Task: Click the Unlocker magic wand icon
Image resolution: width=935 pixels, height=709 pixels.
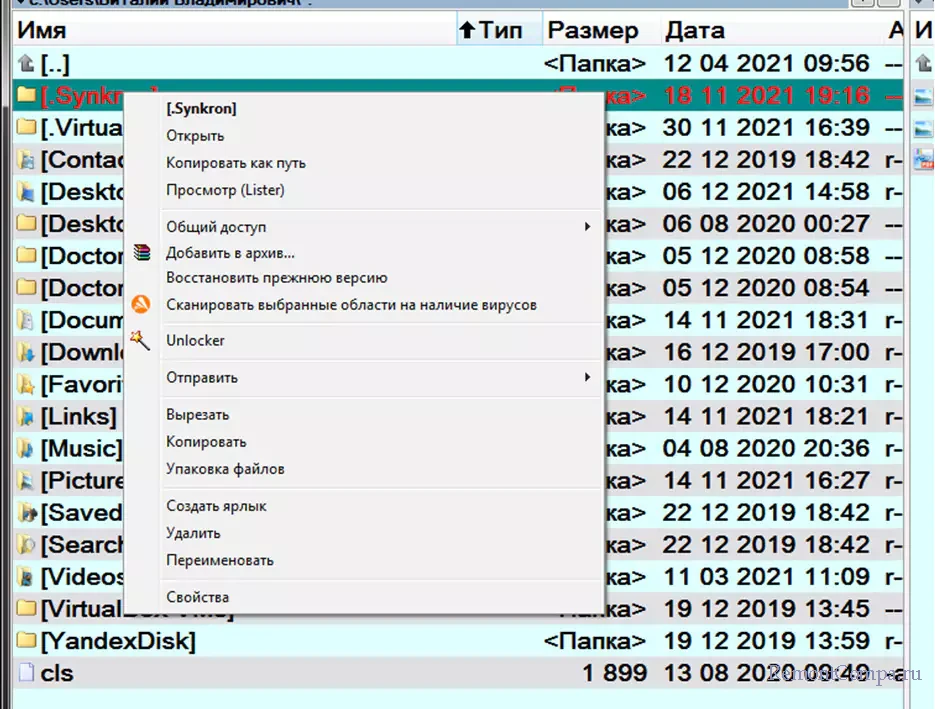Action: (x=142, y=341)
